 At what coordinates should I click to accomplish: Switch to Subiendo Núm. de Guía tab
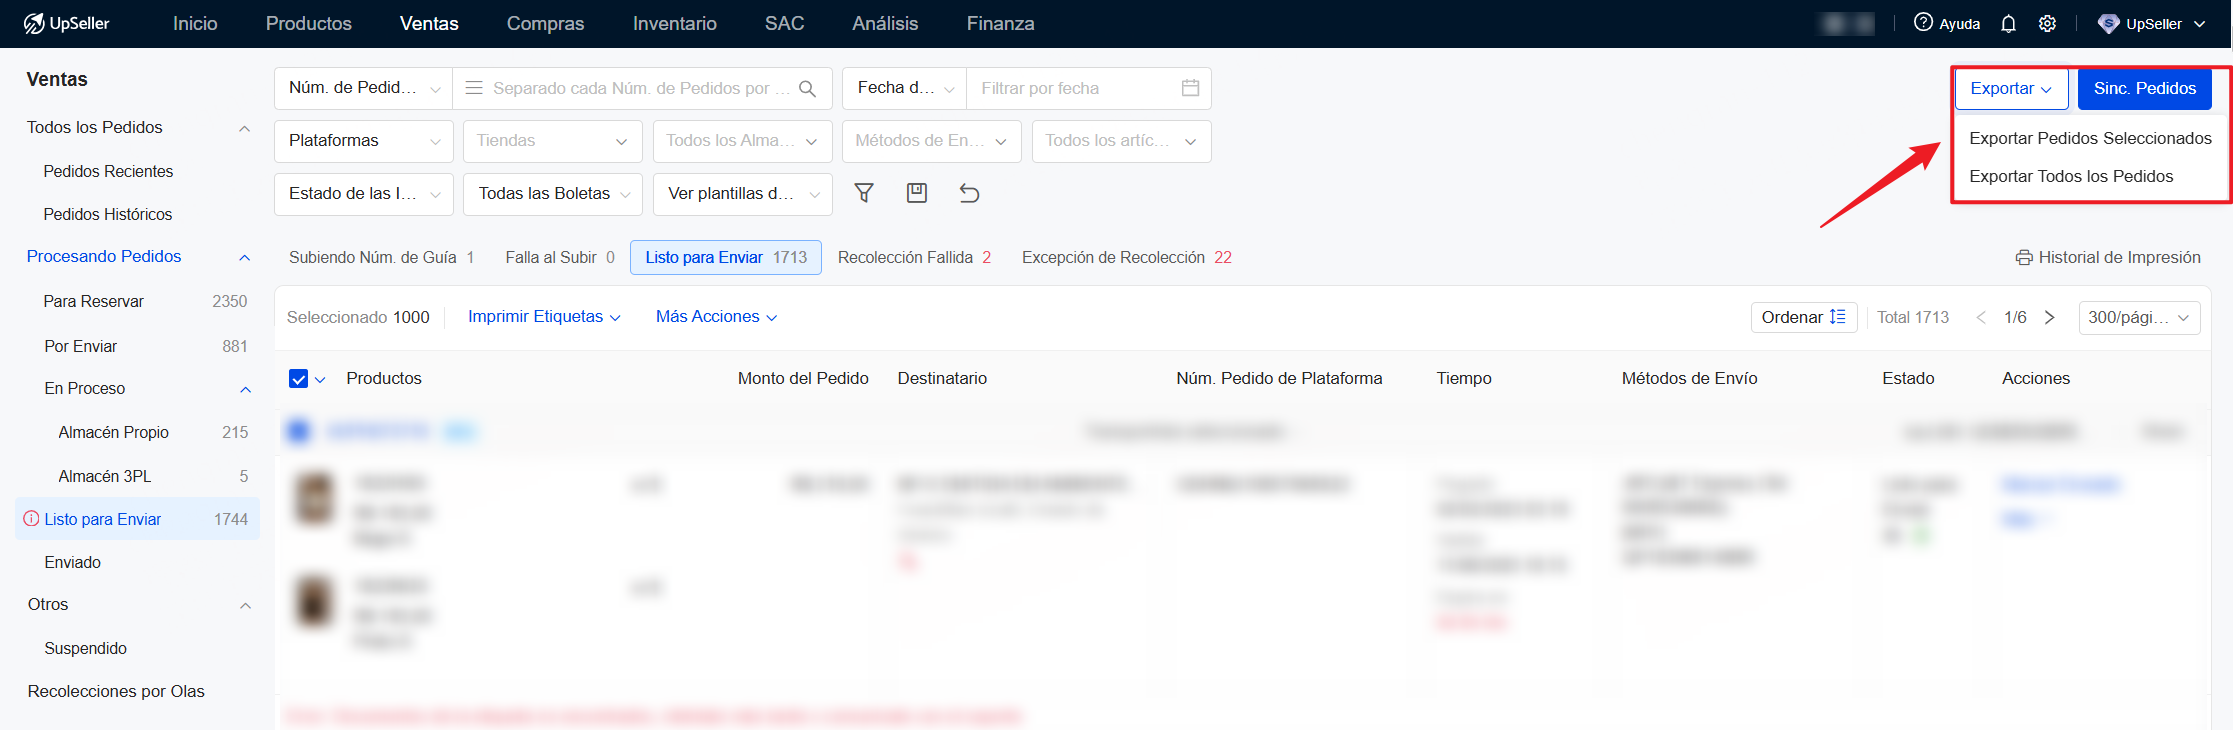point(381,257)
